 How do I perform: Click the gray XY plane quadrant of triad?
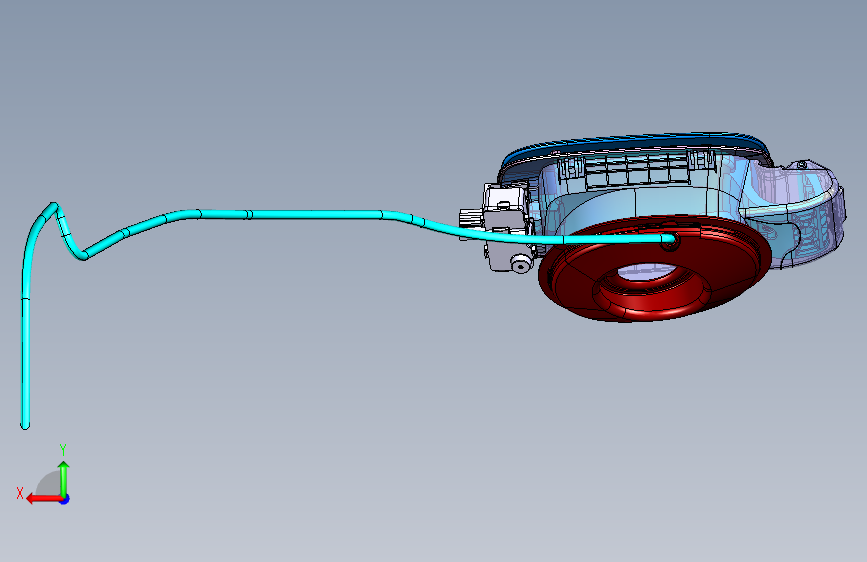pos(49,484)
